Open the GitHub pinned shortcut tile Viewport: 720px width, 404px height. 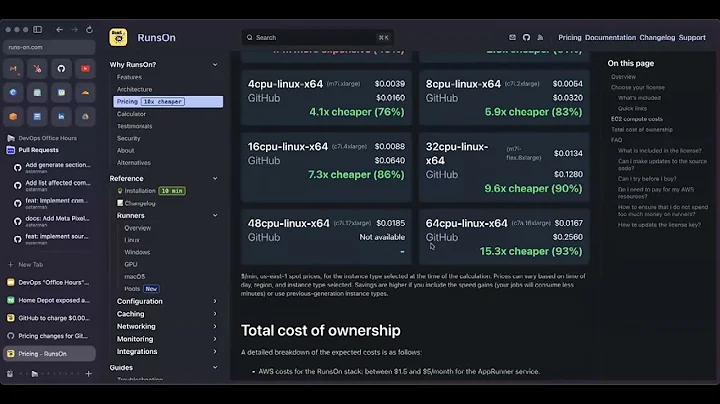[x=61, y=69]
